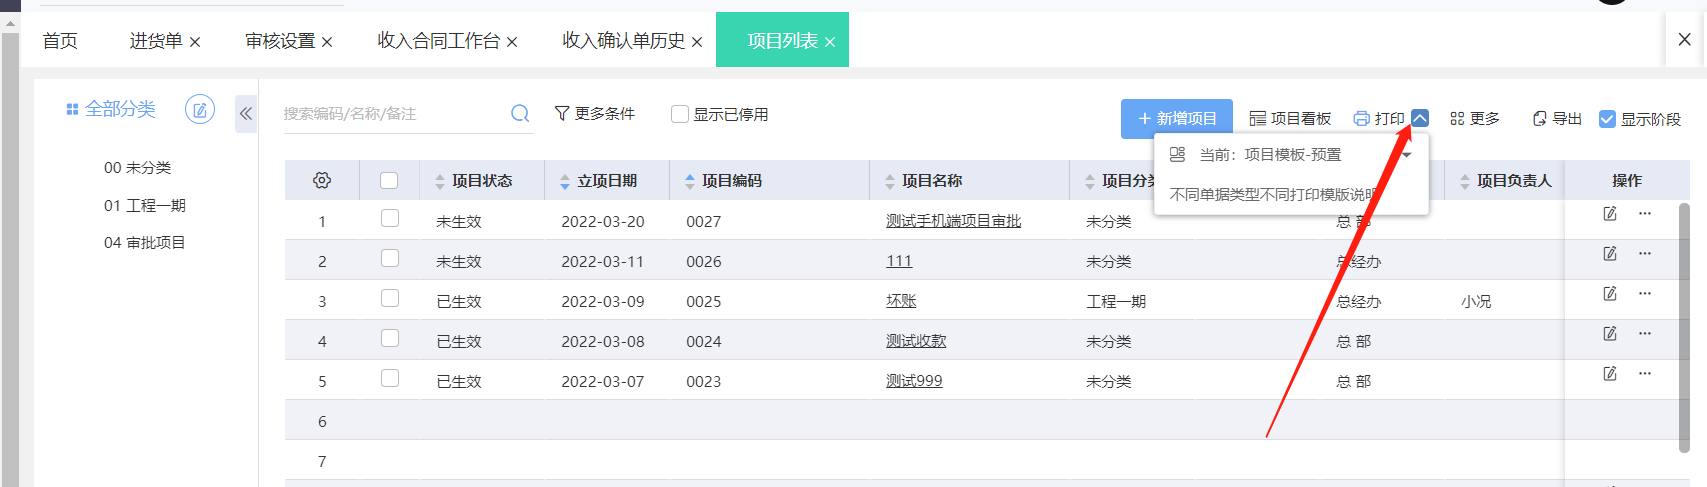Open table column settings gear
Screen dimensions: 1707x487
pos(322,181)
